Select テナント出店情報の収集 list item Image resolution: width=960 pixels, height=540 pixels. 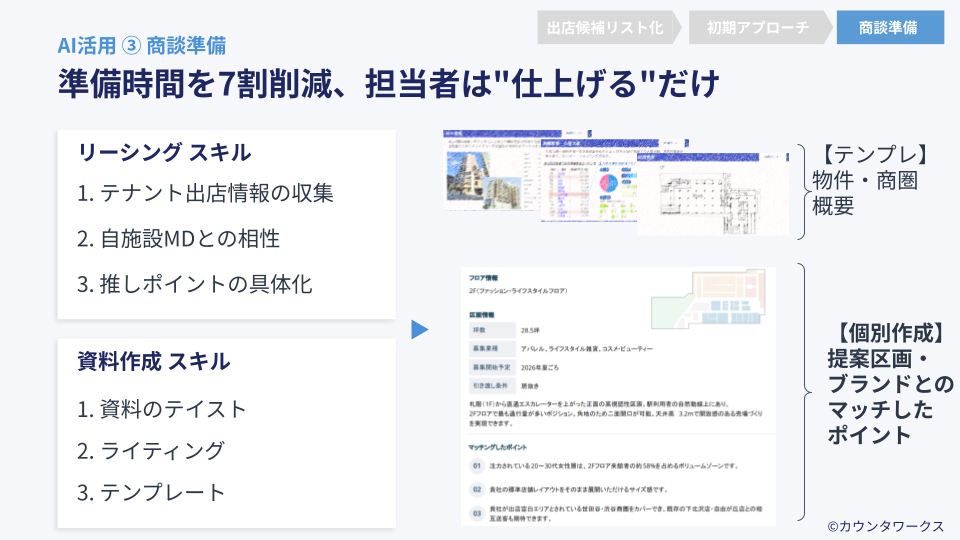pos(205,194)
